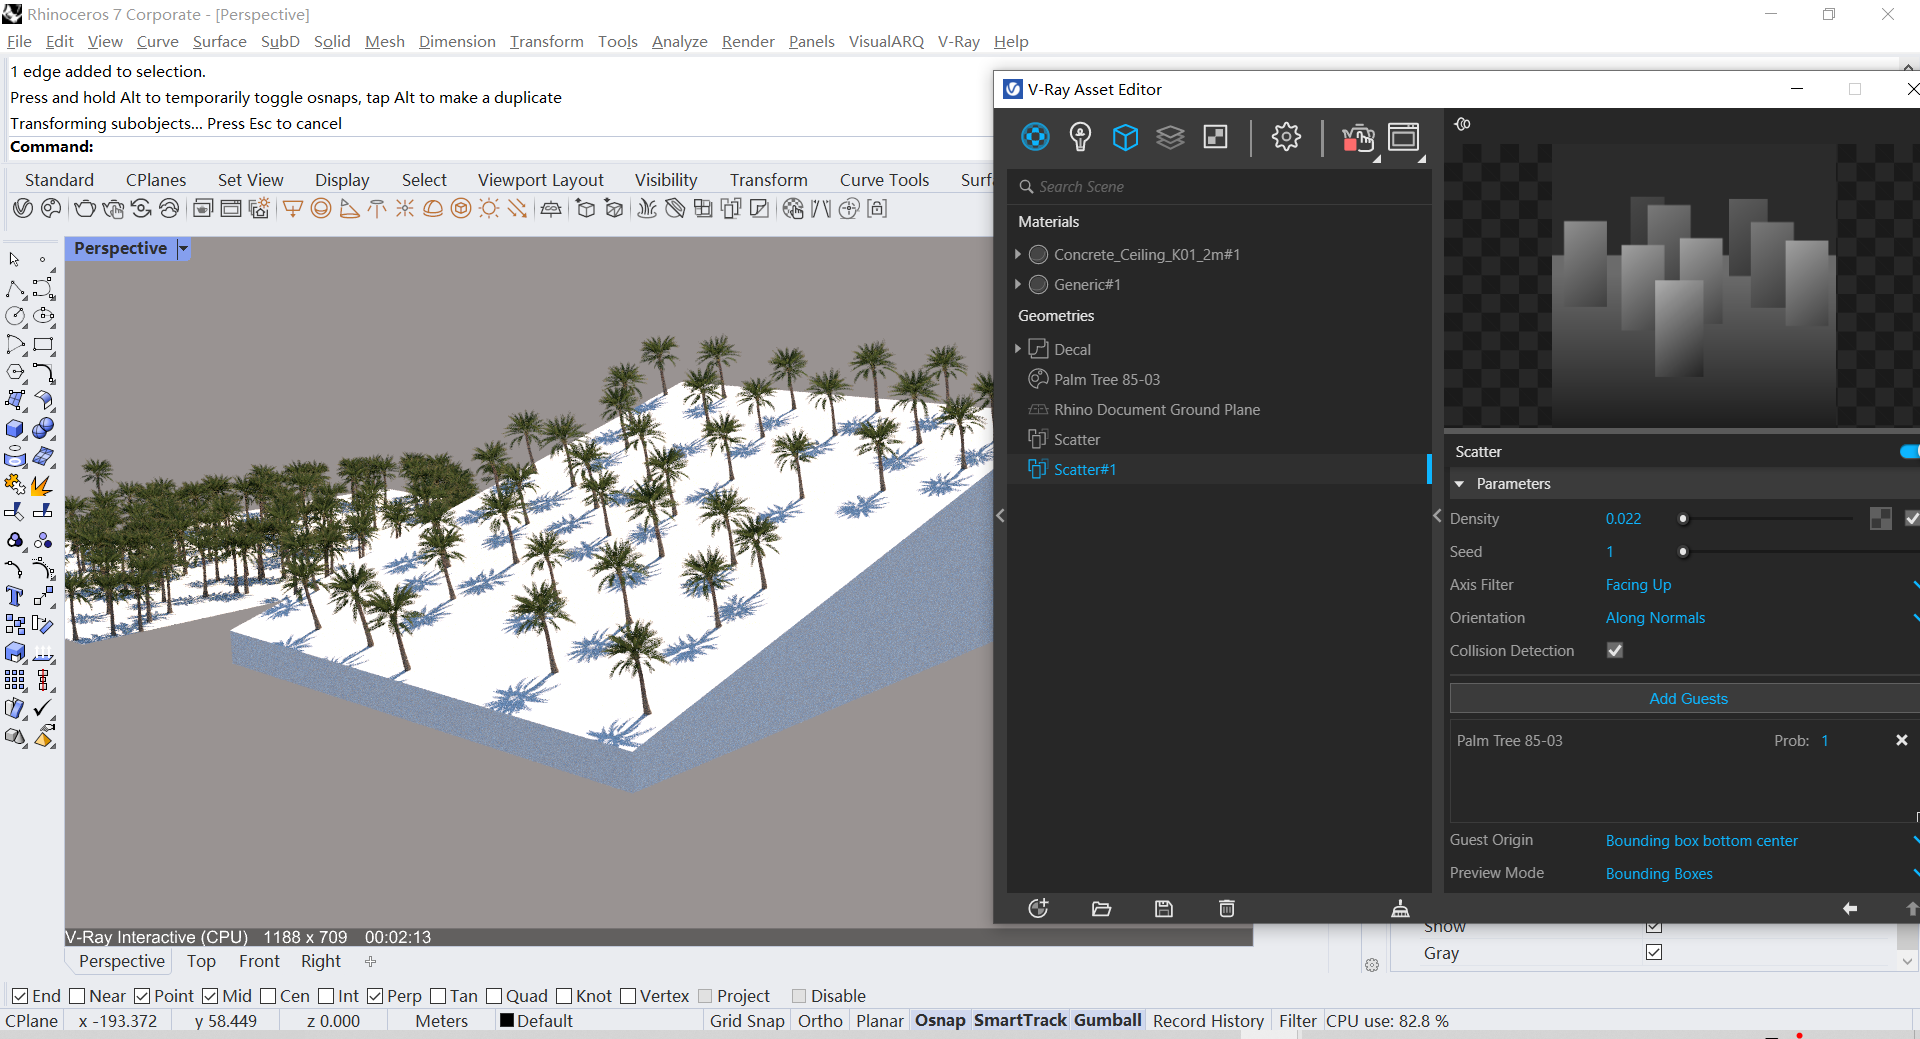Viewport: 1920px width, 1039px height.
Task: Expand the Generic#1 material
Action: (x=1018, y=284)
